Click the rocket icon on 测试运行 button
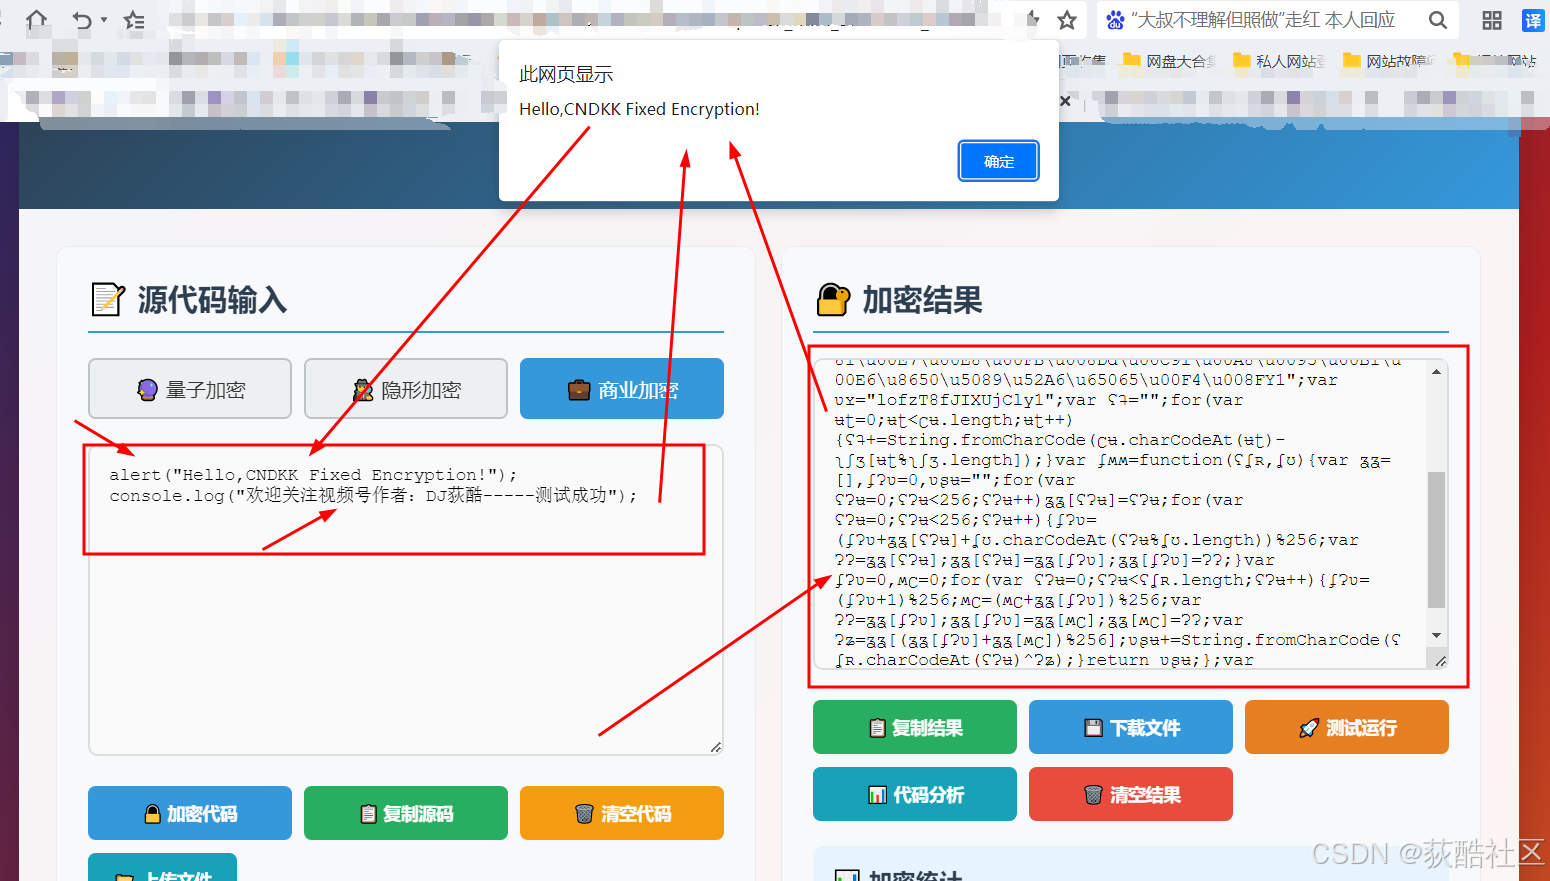 click(x=1310, y=727)
